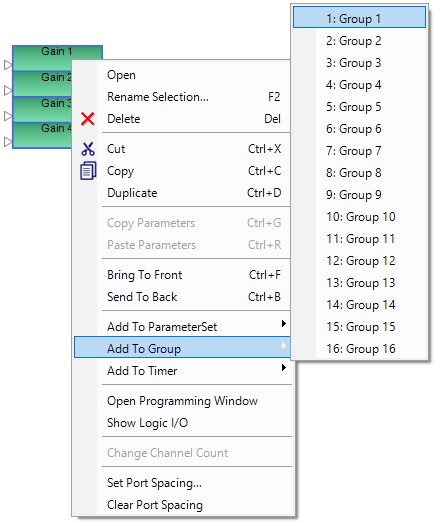This screenshot has height=523, width=435.
Task: Click the Gain 4 input port triangle
Action: coord(8,142)
